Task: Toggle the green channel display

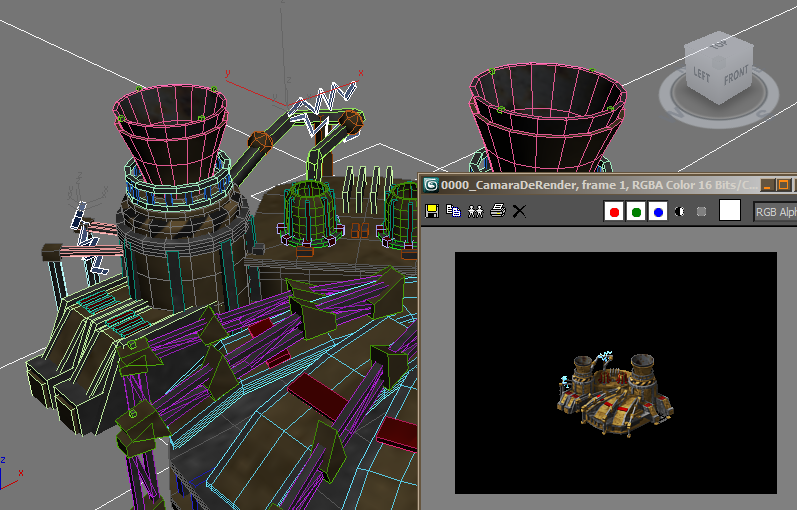Action: [636, 212]
